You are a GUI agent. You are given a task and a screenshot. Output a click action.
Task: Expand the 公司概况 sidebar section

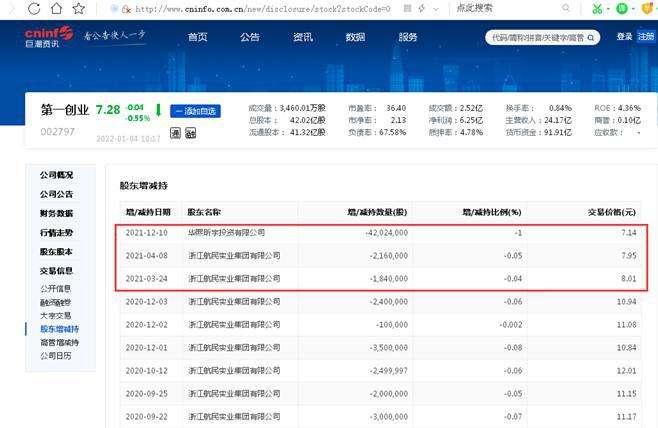pyautogui.click(x=56, y=175)
